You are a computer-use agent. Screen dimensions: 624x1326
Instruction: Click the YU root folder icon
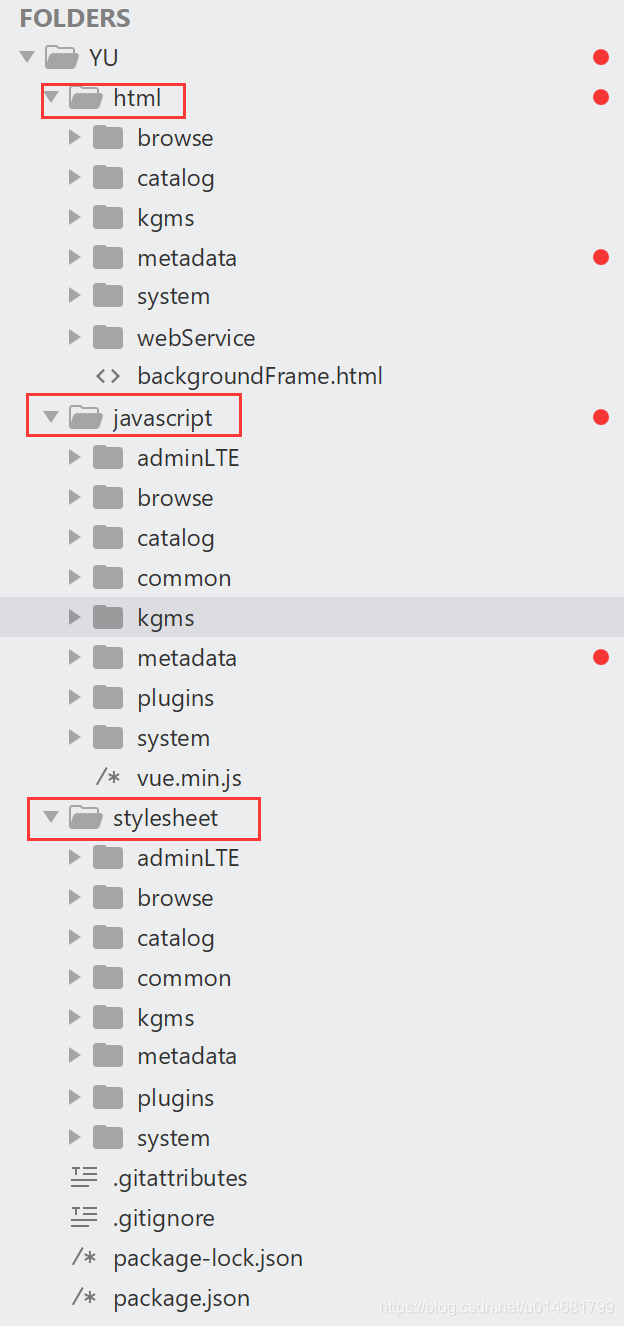click(62, 57)
